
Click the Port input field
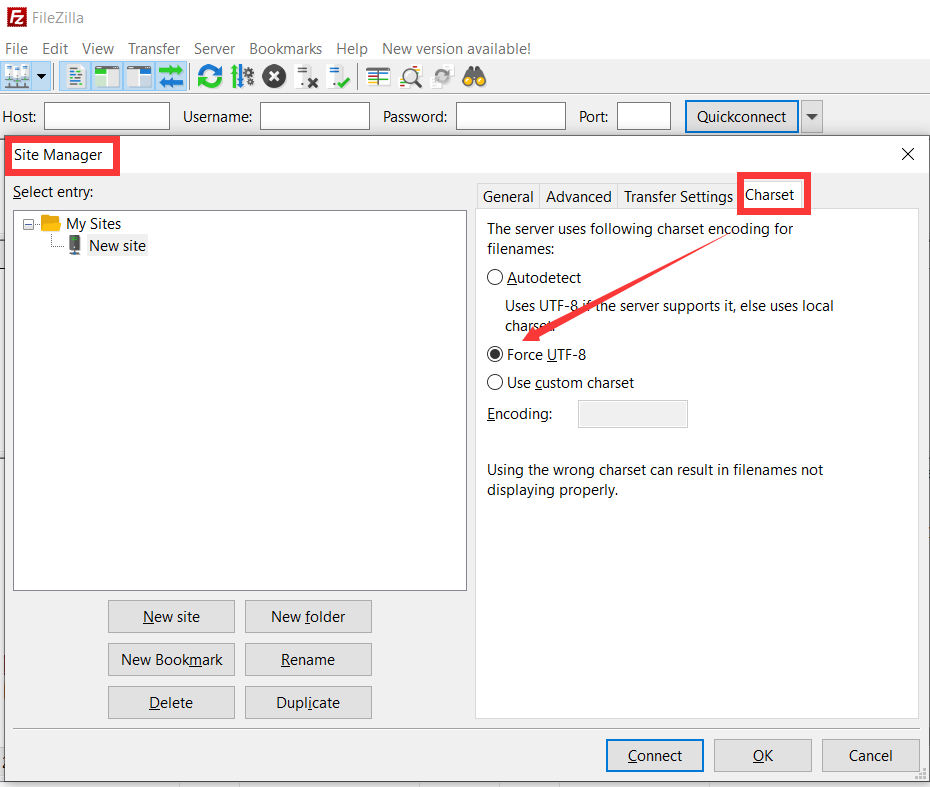pos(644,116)
